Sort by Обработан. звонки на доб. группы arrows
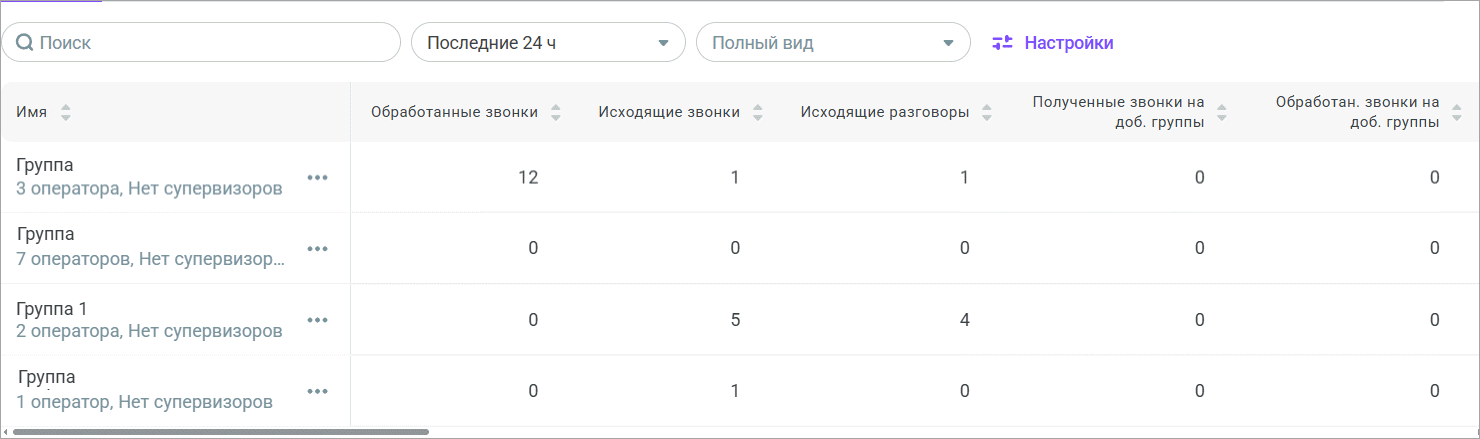The height and width of the screenshot is (439, 1480). click(x=1456, y=113)
